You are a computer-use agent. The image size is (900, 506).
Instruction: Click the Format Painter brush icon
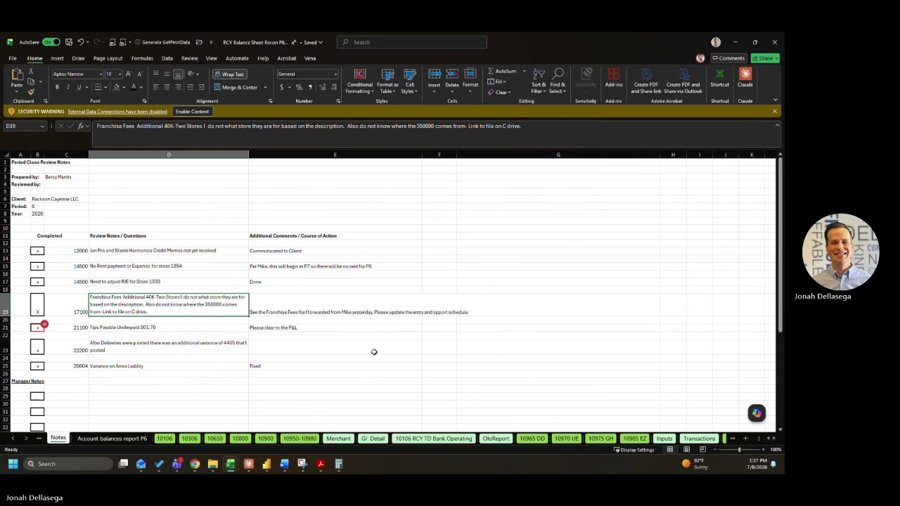coord(31,92)
